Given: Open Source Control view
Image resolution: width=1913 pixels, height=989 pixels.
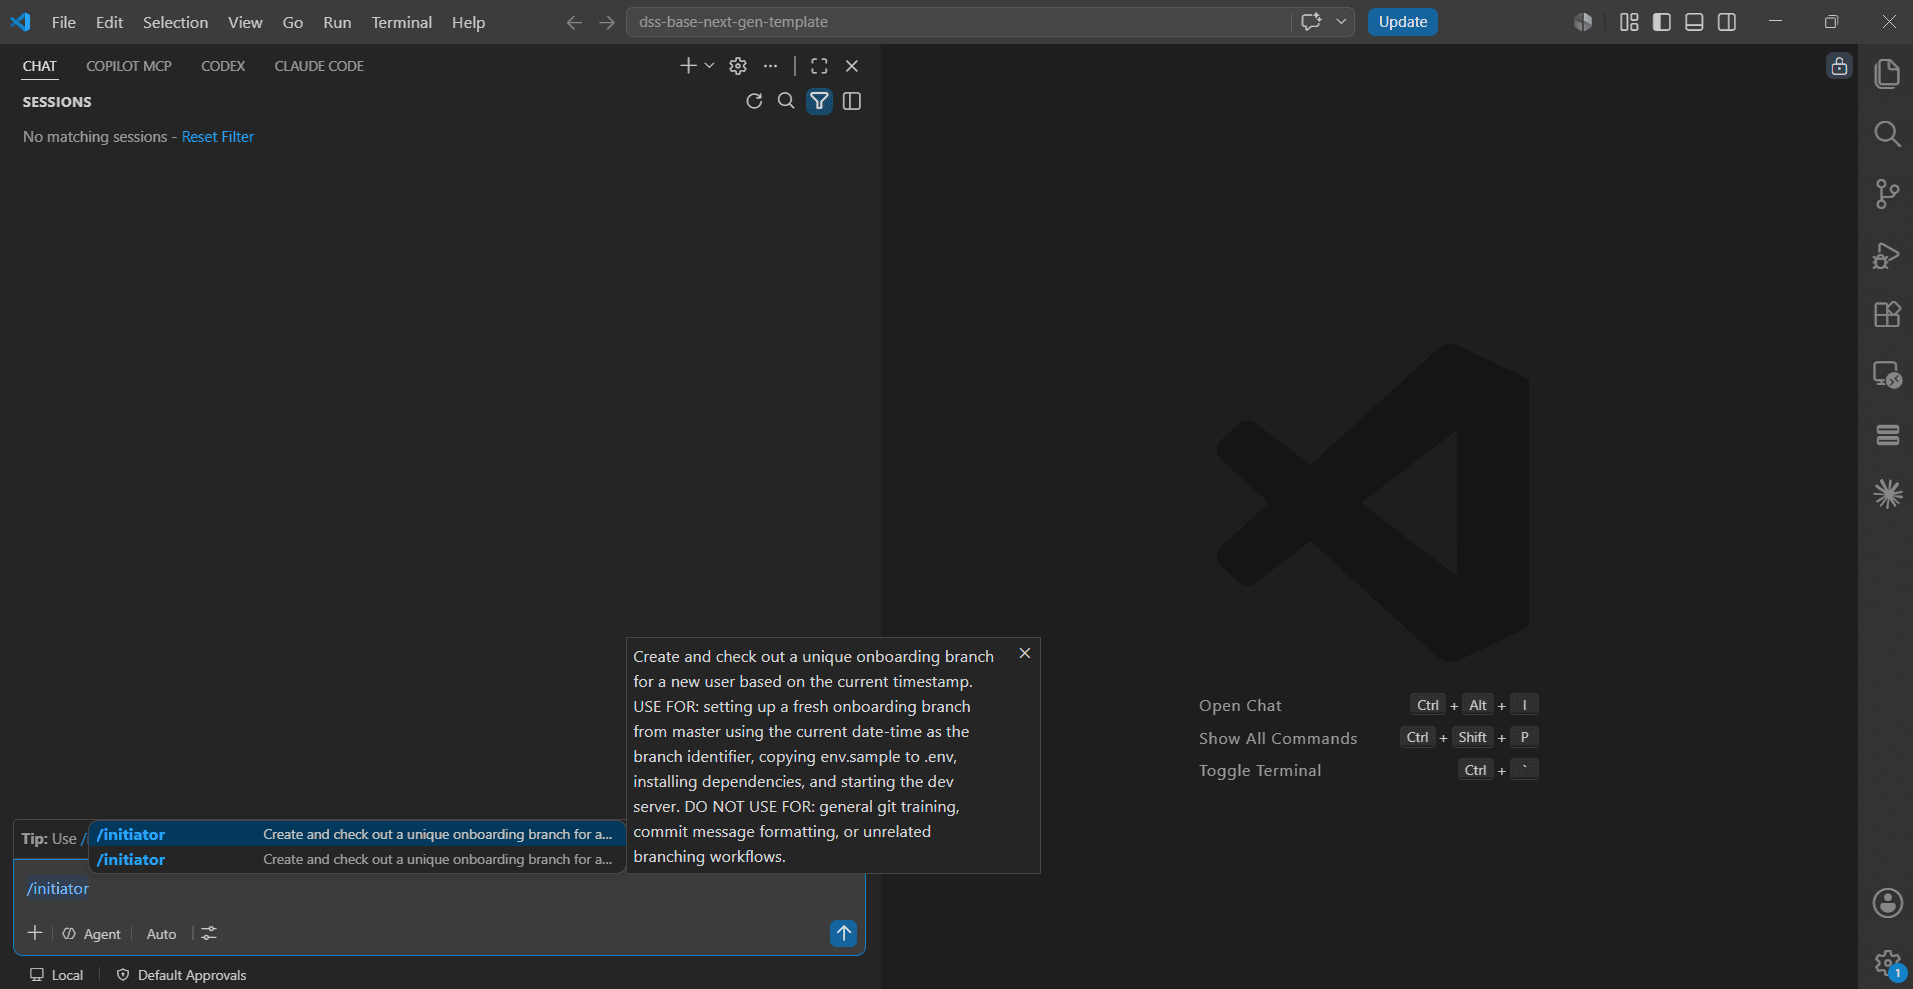Looking at the screenshot, I should pyautogui.click(x=1887, y=194).
